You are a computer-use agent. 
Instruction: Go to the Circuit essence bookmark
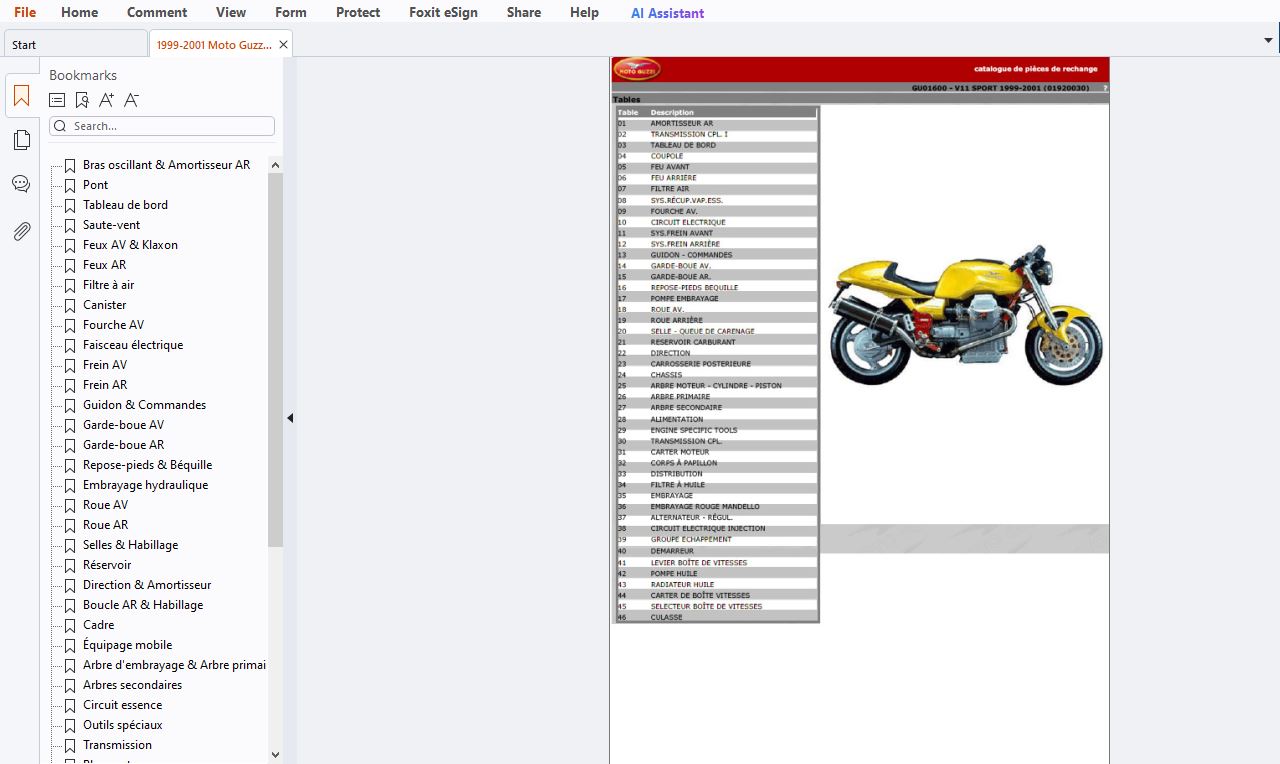[122, 705]
